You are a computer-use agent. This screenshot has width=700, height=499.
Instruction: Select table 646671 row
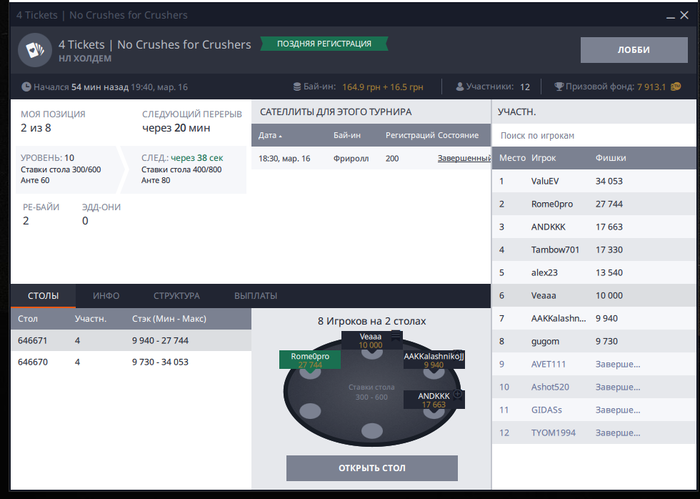[131, 341]
